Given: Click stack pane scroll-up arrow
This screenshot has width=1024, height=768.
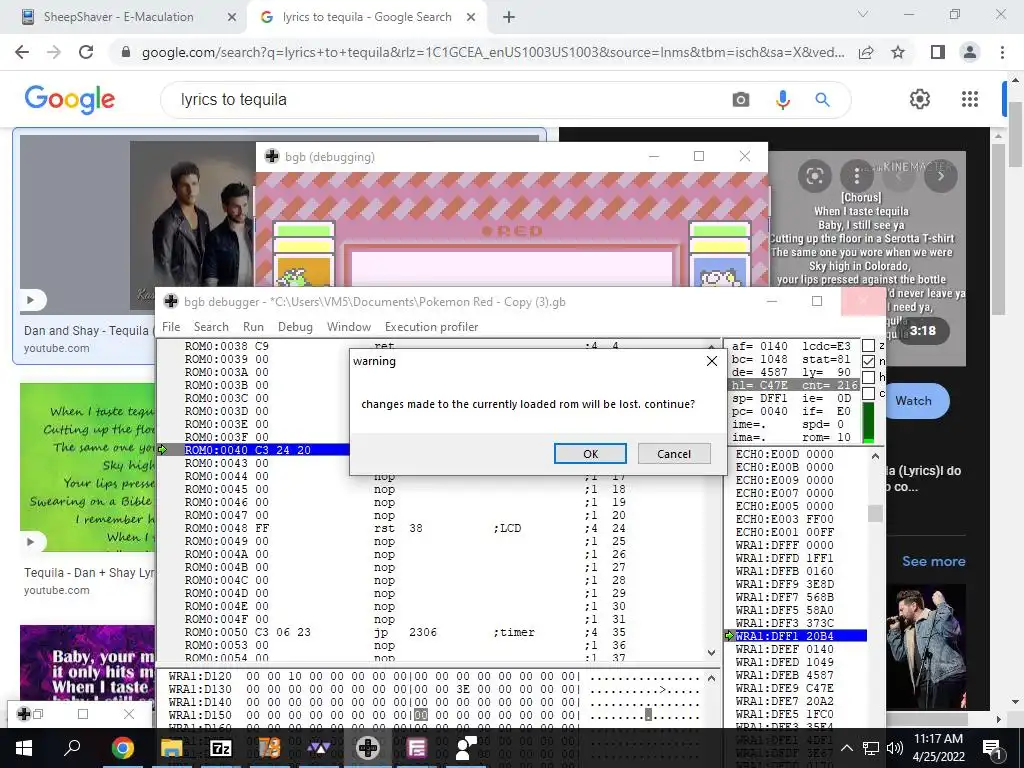Looking at the screenshot, I should coord(875,456).
